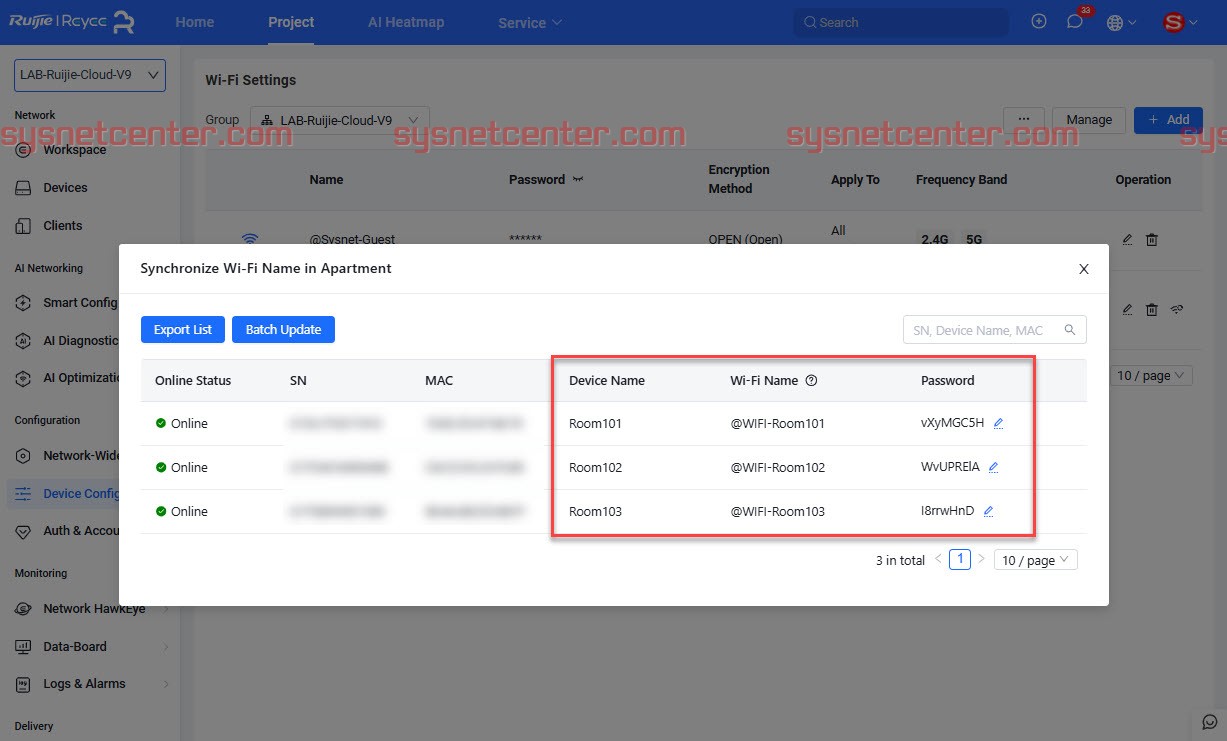Open the AI Heatmap tab
Screen dimensions: 1227x741
(x=406, y=22)
